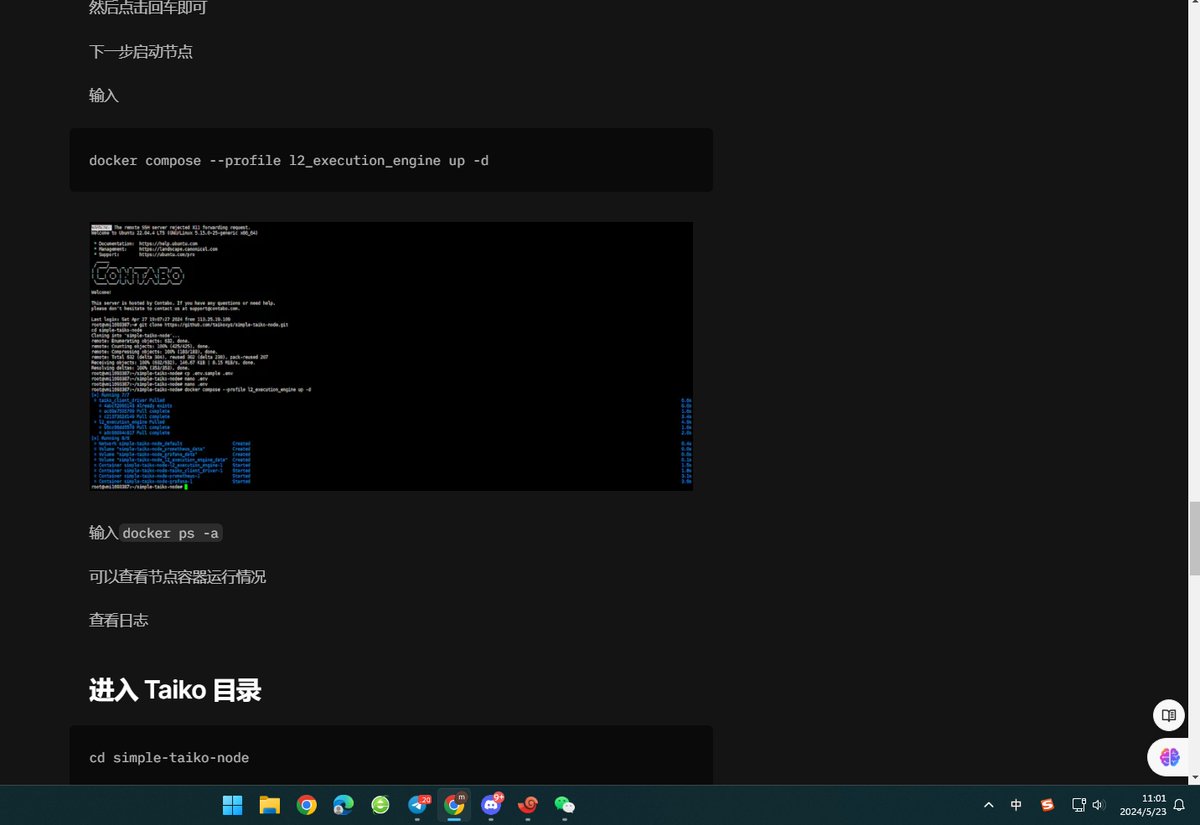Open volume control in the tray
This screenshot has height=825, width=1200.
click(1098, 805)
